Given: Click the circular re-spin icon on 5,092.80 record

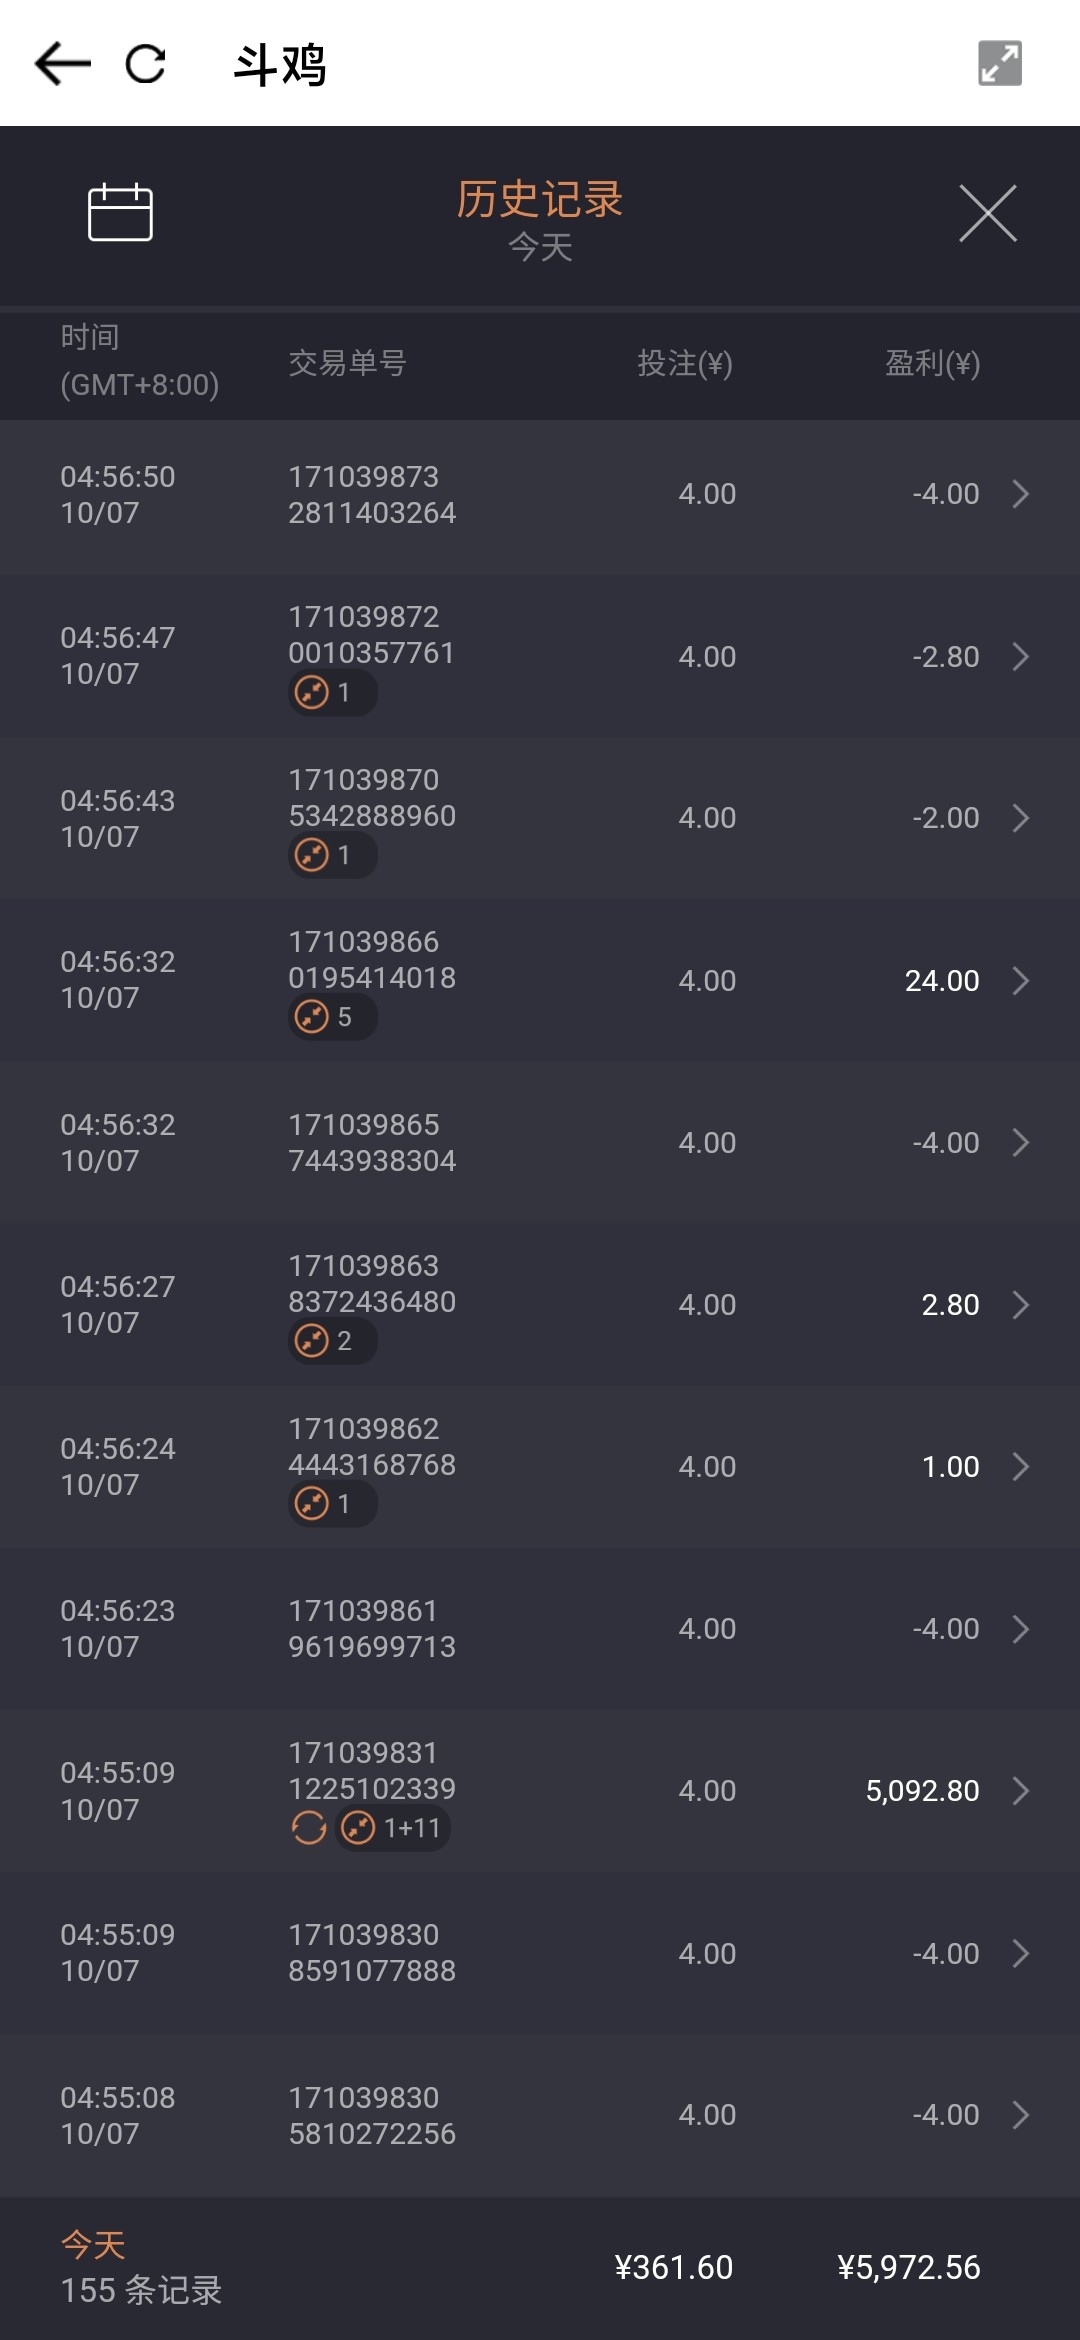Looking at the screenshot, I should point(309,1828).
